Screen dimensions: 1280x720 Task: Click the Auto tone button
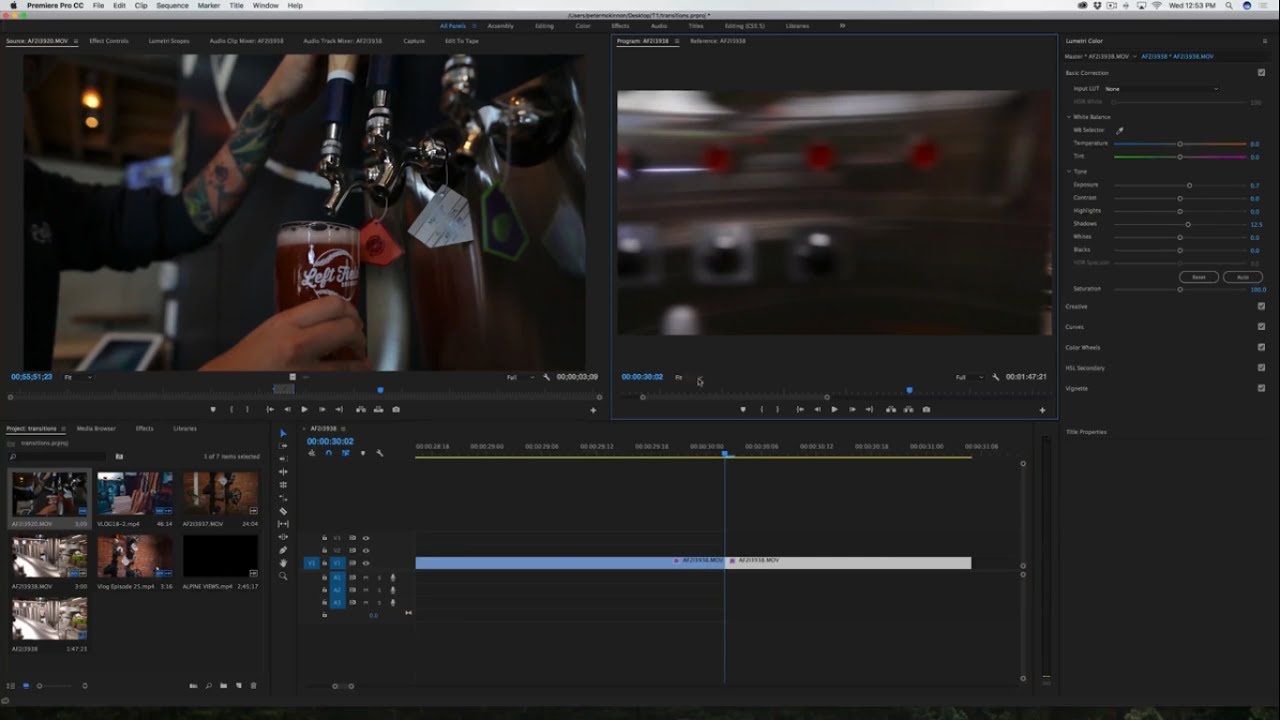tap(1243, 277)
